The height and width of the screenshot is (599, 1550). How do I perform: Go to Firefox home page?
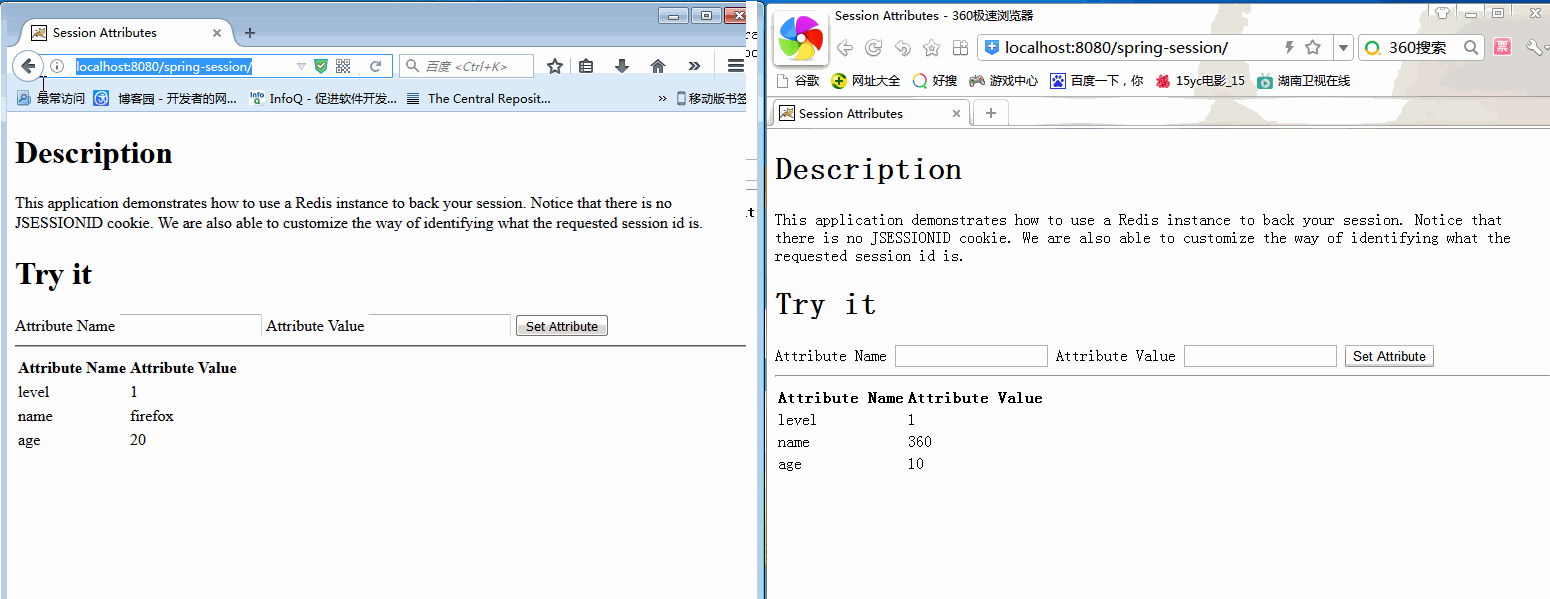tap(658, 66)
